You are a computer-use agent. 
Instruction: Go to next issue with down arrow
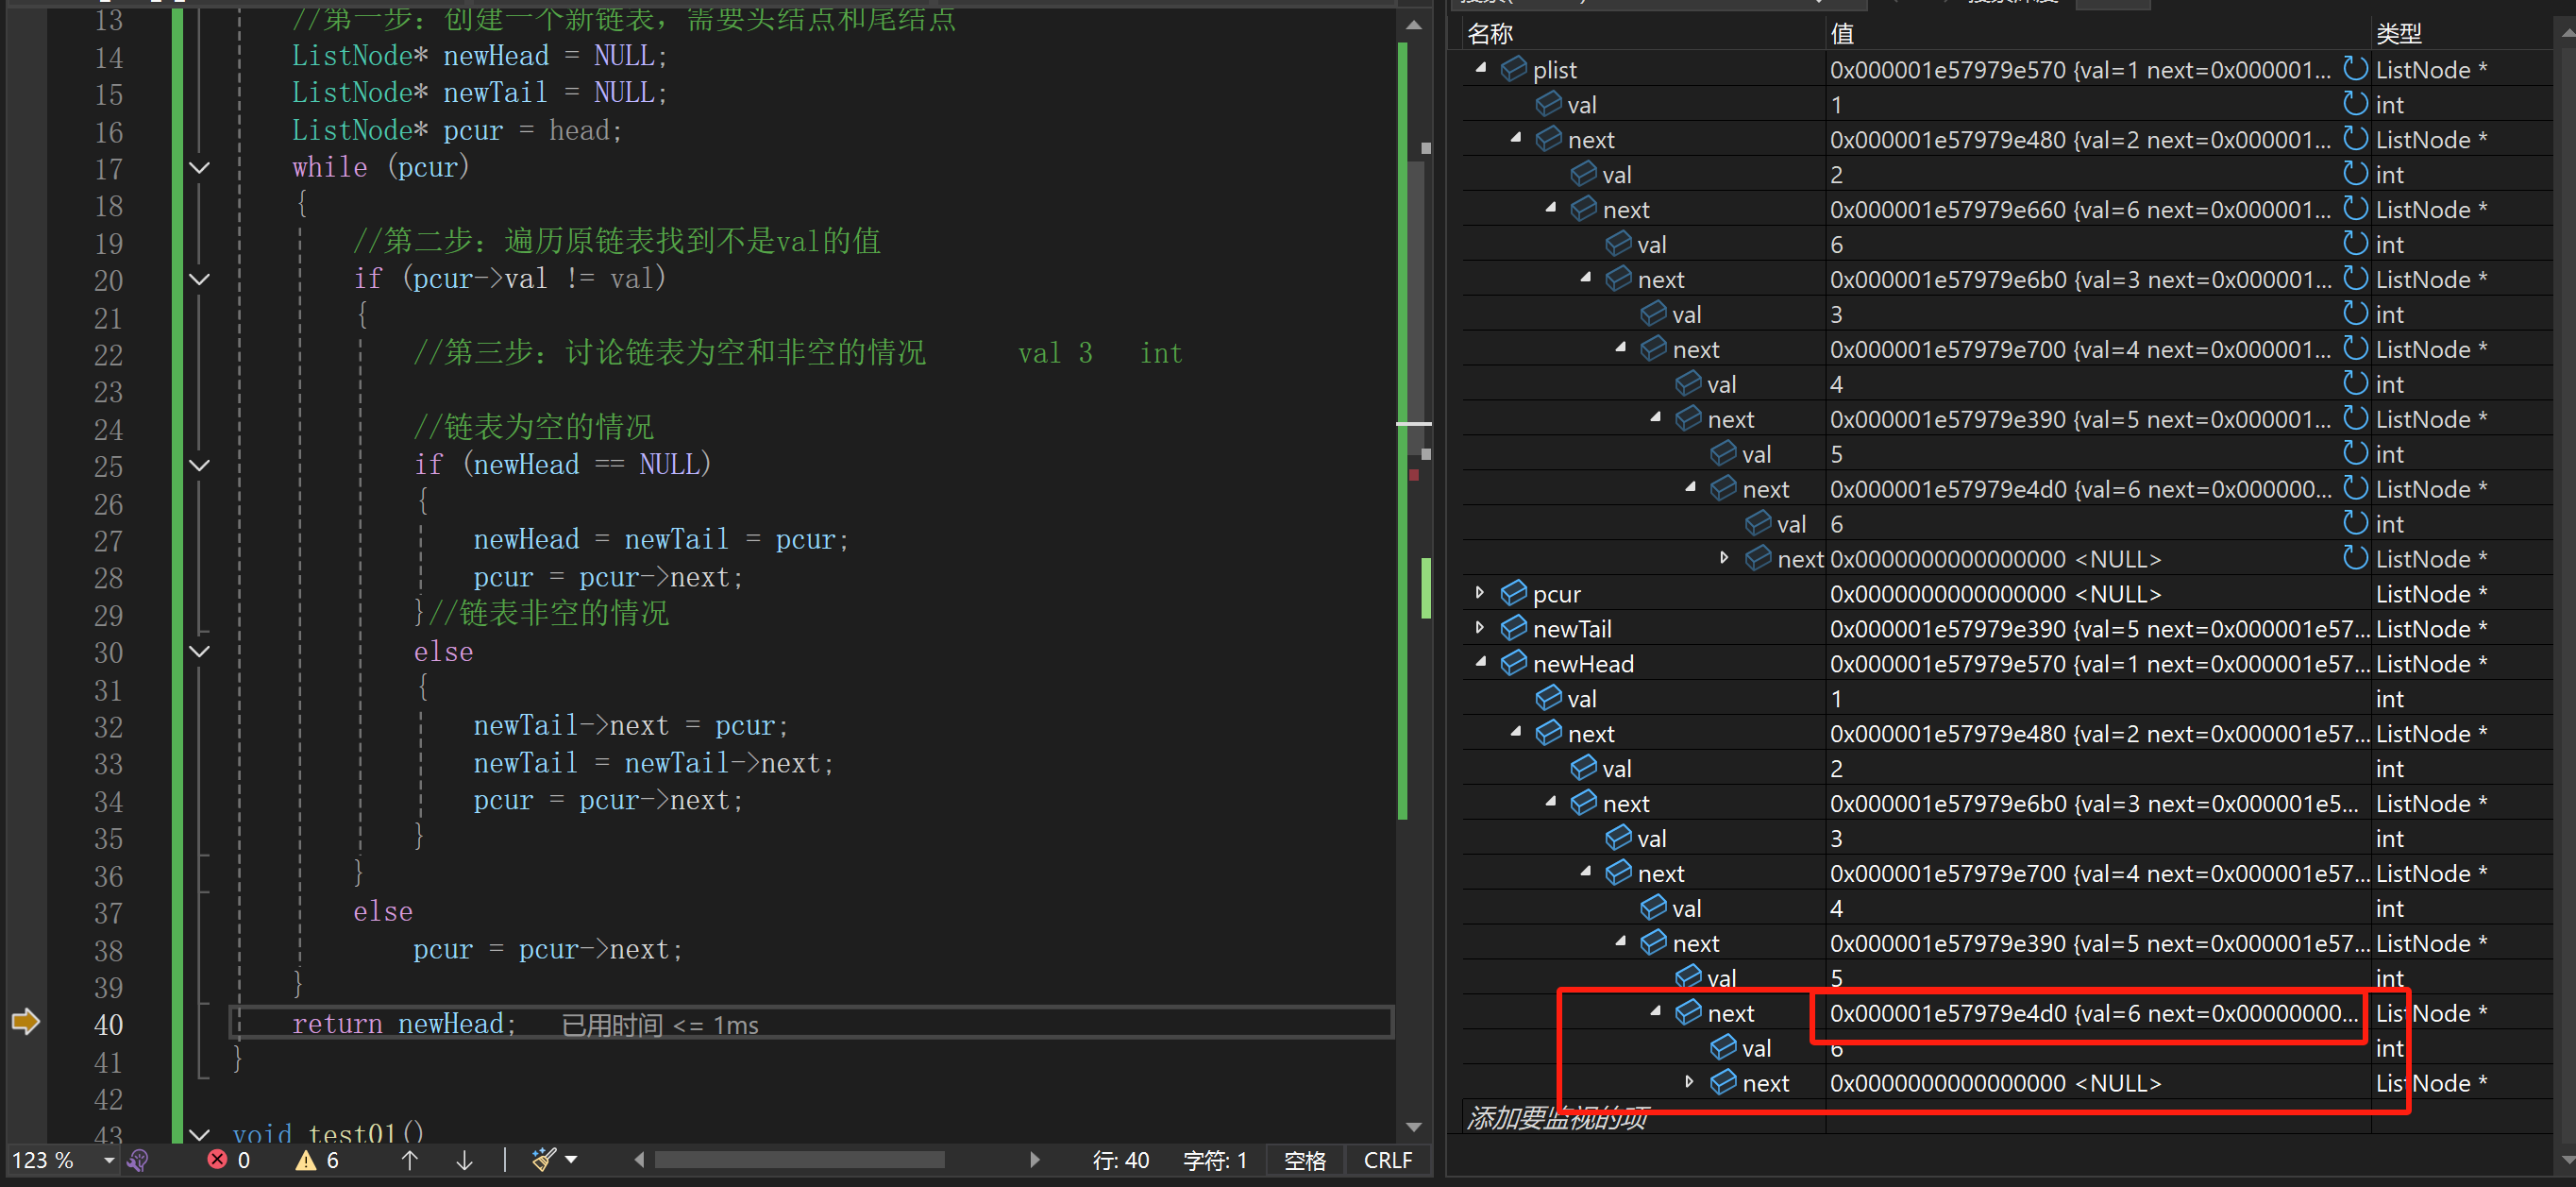point(464,1160)
